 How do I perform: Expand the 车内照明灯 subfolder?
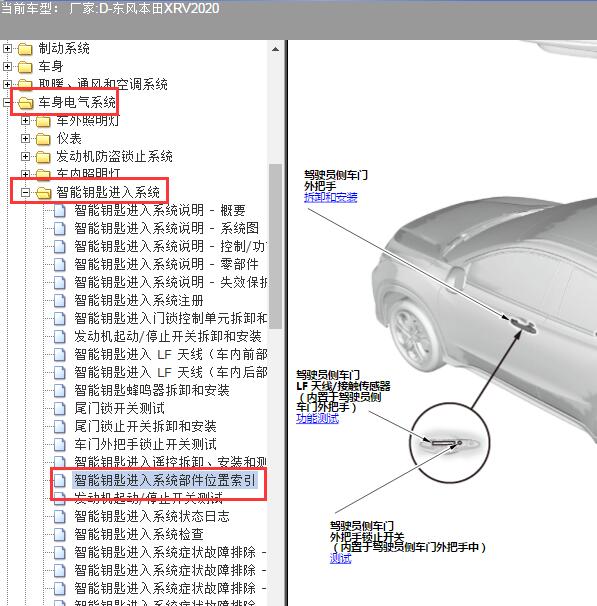(25, 174)
